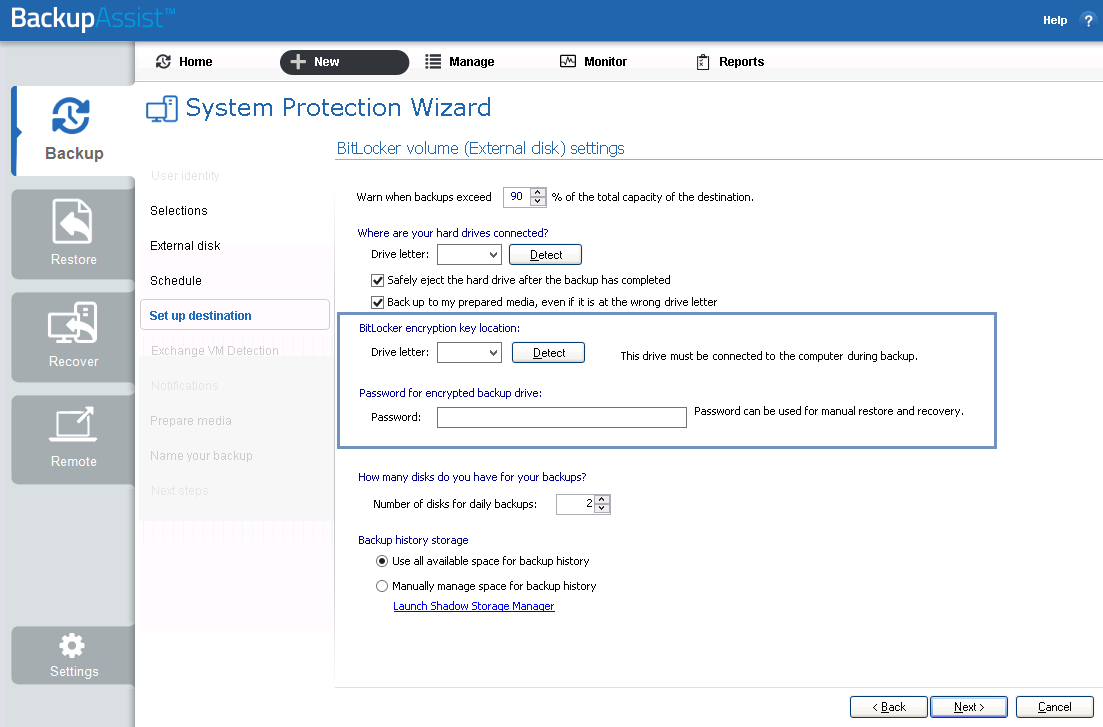Click the Backup sidebar icon
The width and height of the screenshot is (1103, 727).
coord(71,116)
